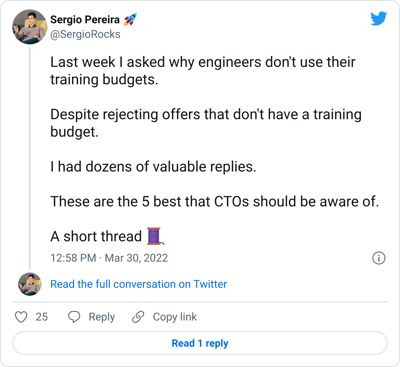Click the 25 likes count
400x367 pixels.
click(x=42, y=317)
